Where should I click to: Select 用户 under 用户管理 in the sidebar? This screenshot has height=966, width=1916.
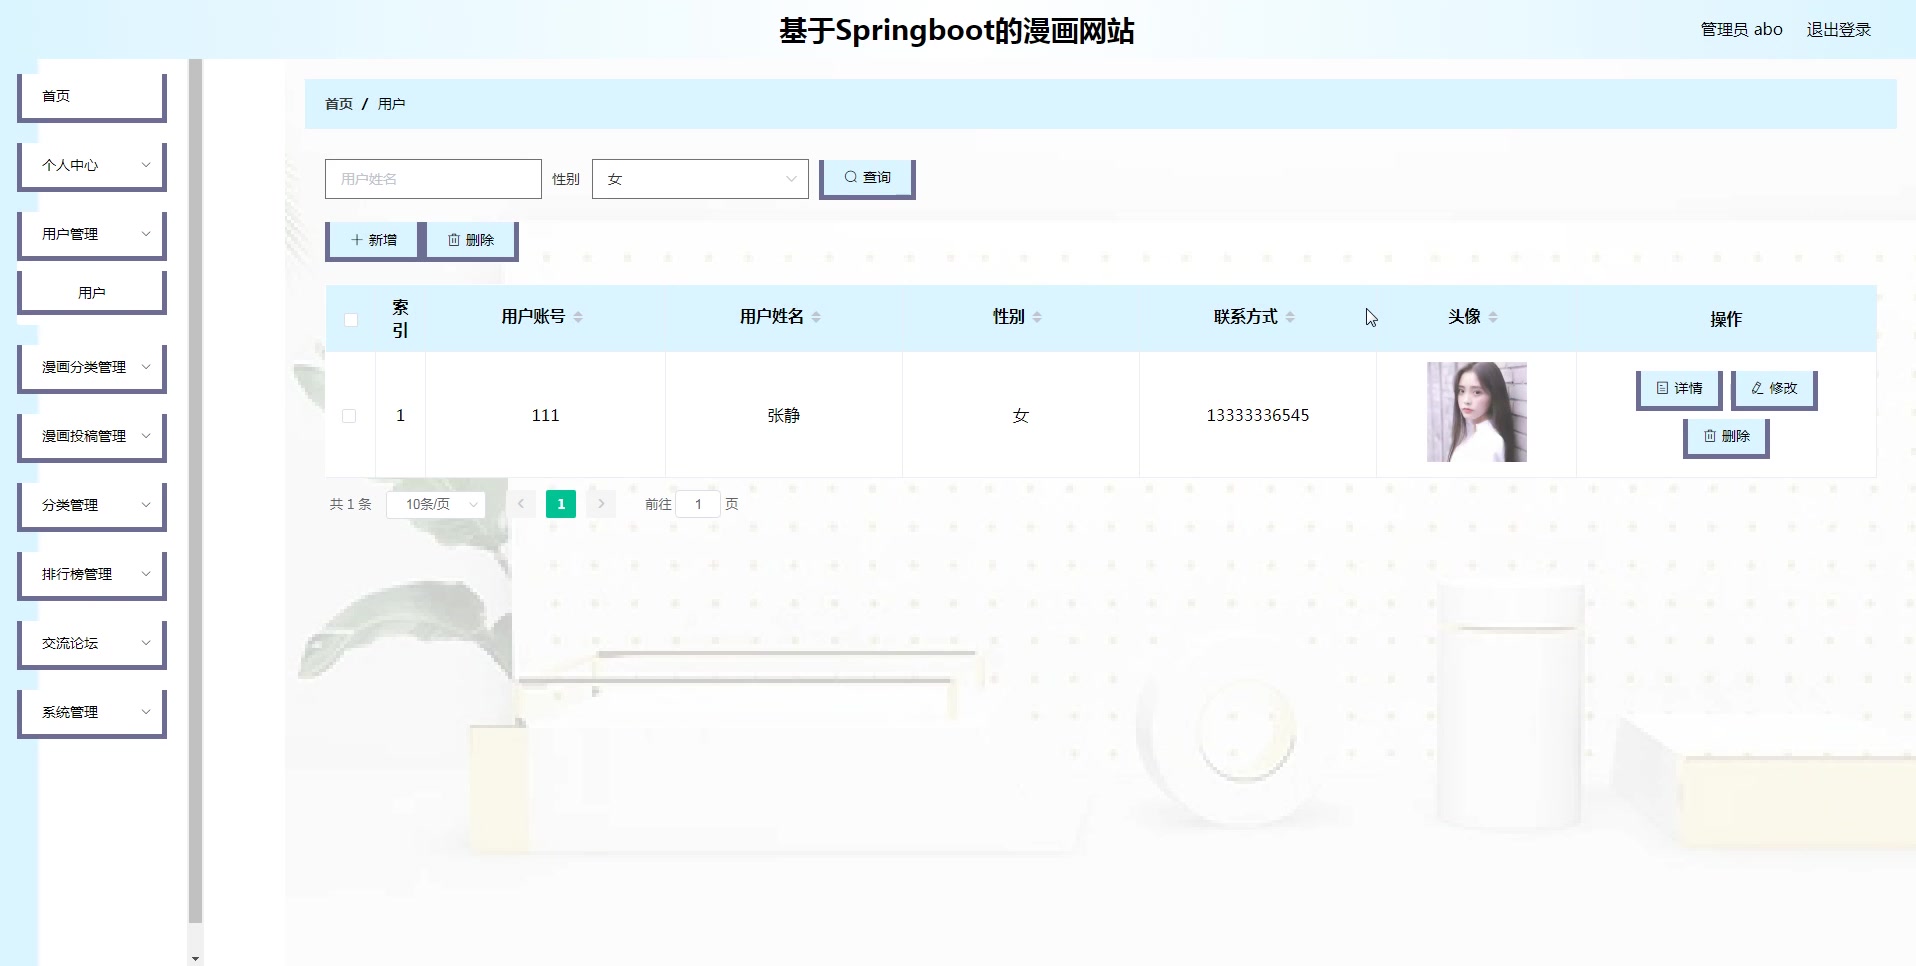point(91,291)
